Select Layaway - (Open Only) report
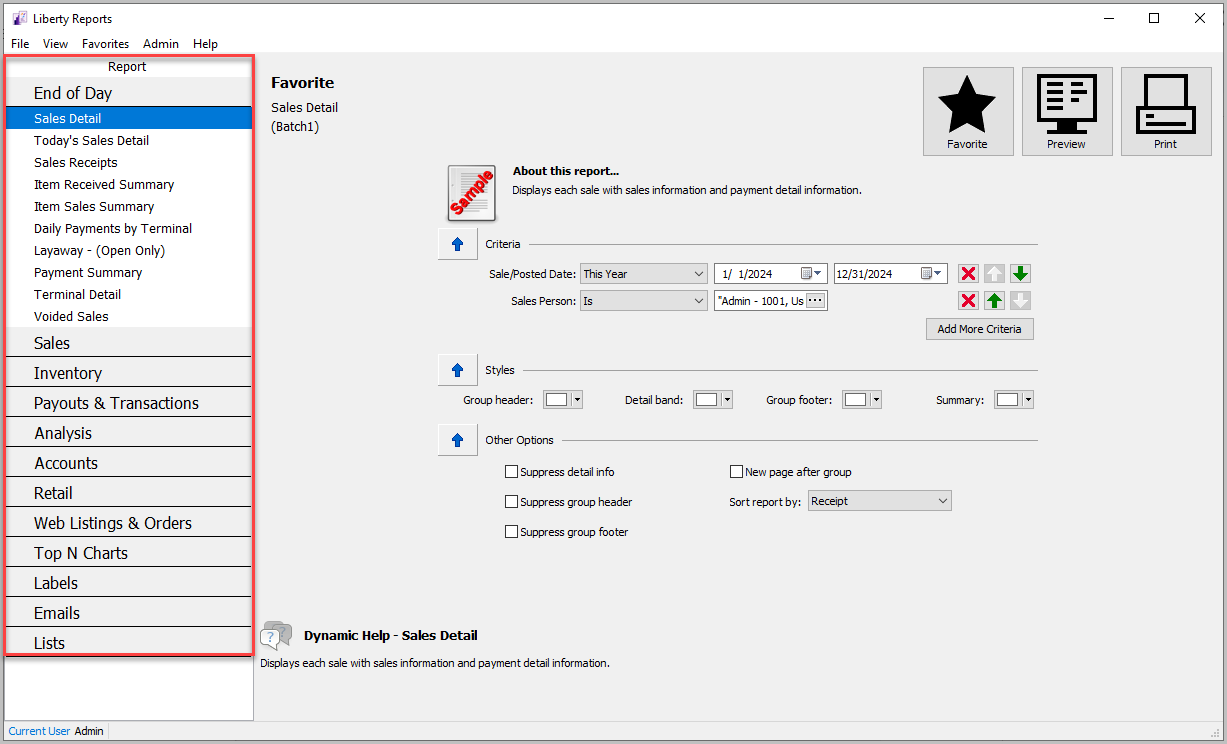Image resolution: width=1227 pixels, height=744 pixels. [128, 250]
